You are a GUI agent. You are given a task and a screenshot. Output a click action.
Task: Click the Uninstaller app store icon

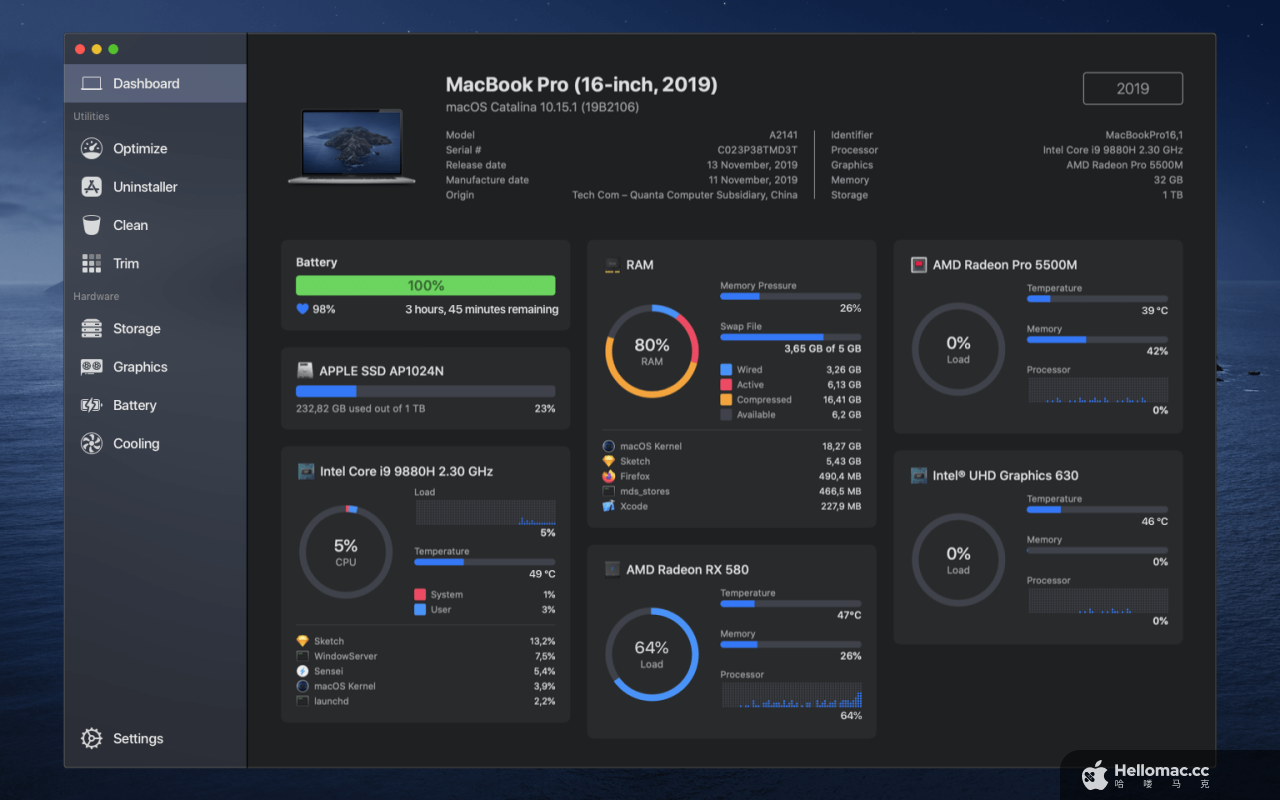[x=91, y=187]
